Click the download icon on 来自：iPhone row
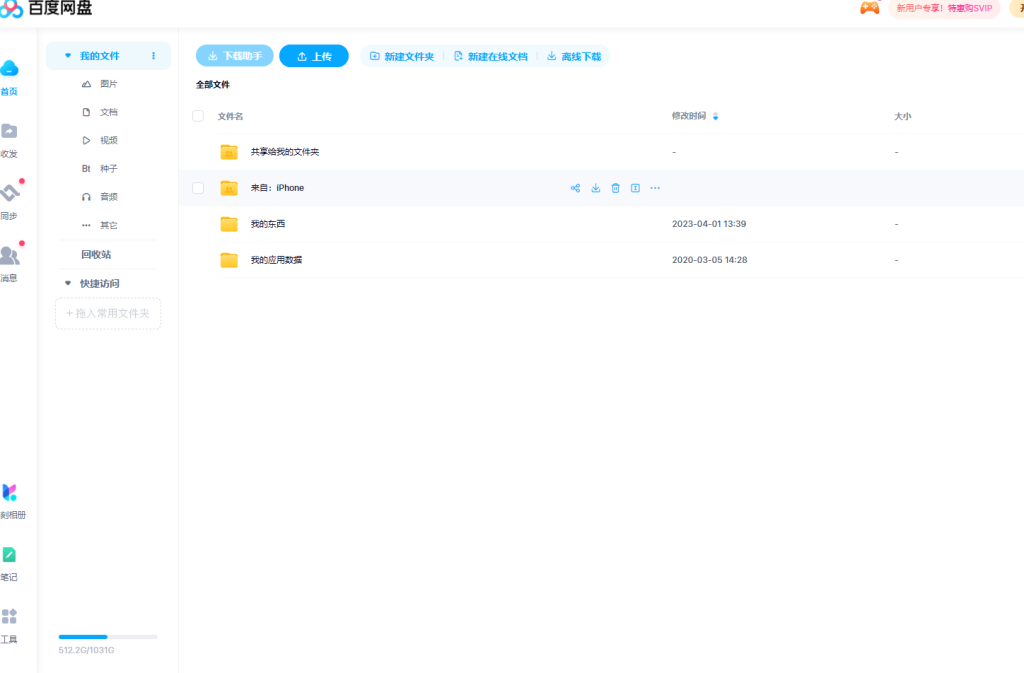 pos(596,188)
